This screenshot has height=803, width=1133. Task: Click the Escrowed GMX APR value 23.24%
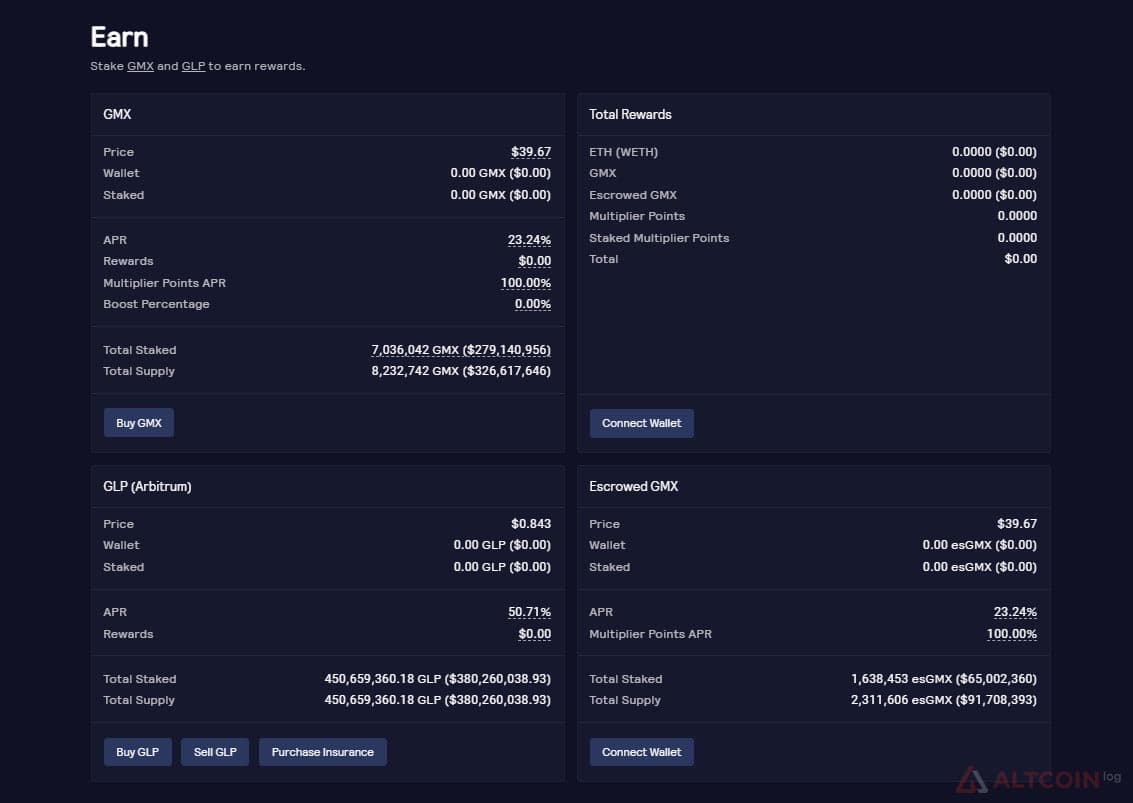[x=1015, y=612]
